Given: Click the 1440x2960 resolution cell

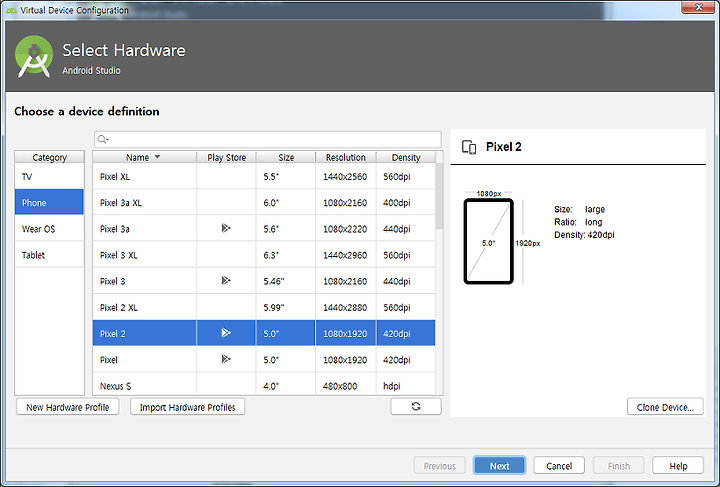Looking at the screenshot, I should point(345,255).
